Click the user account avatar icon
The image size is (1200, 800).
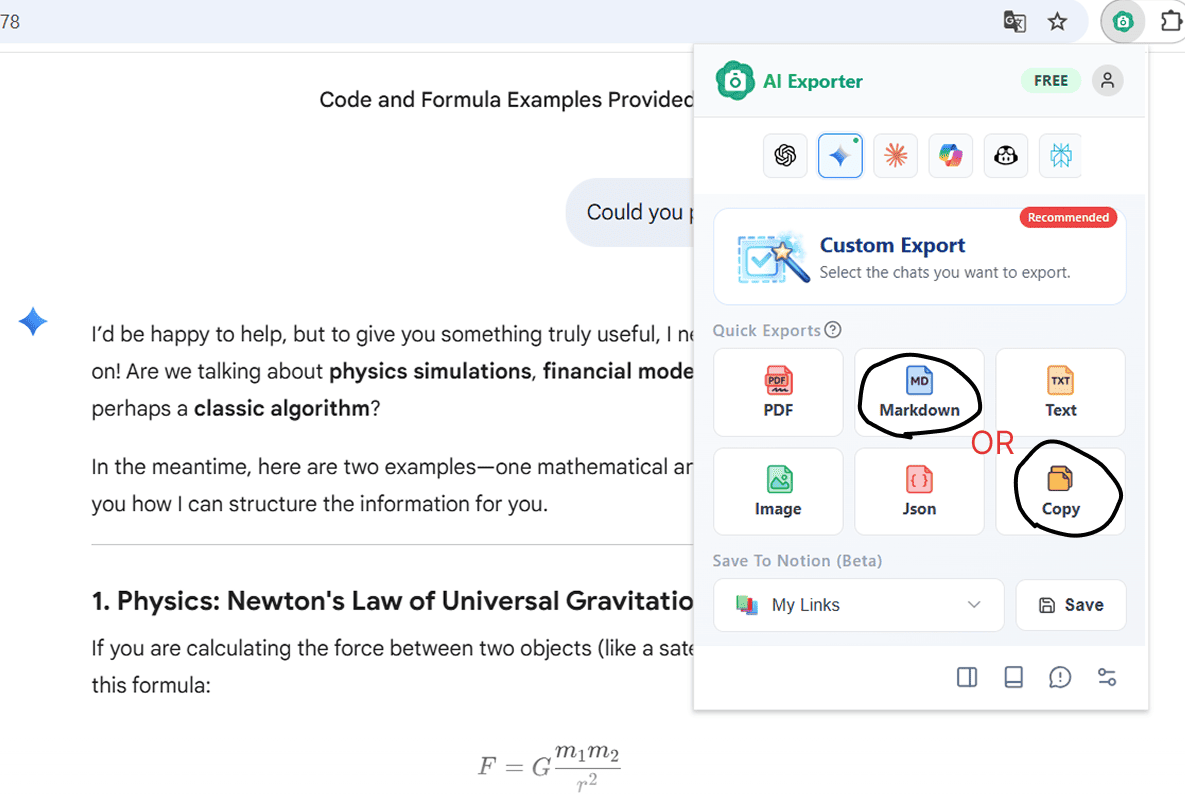tap(1107, 81)
